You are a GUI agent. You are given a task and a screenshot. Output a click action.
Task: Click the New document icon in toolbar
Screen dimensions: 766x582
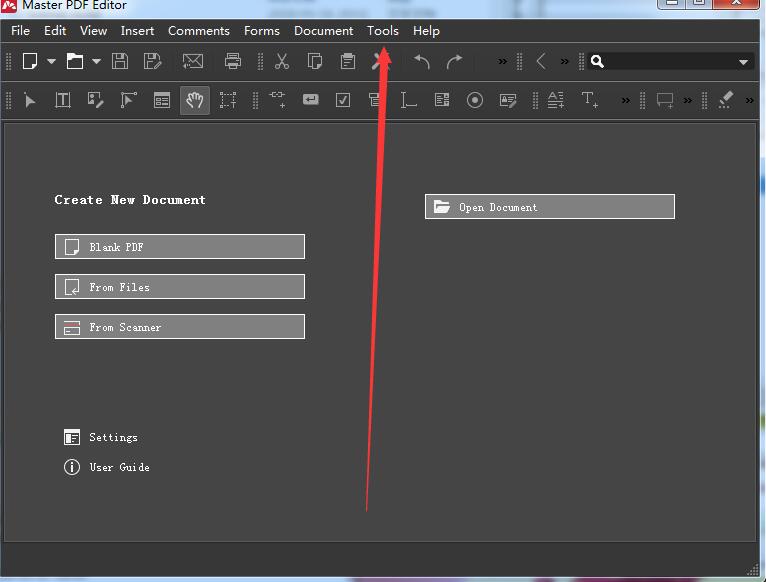(30, 61)
